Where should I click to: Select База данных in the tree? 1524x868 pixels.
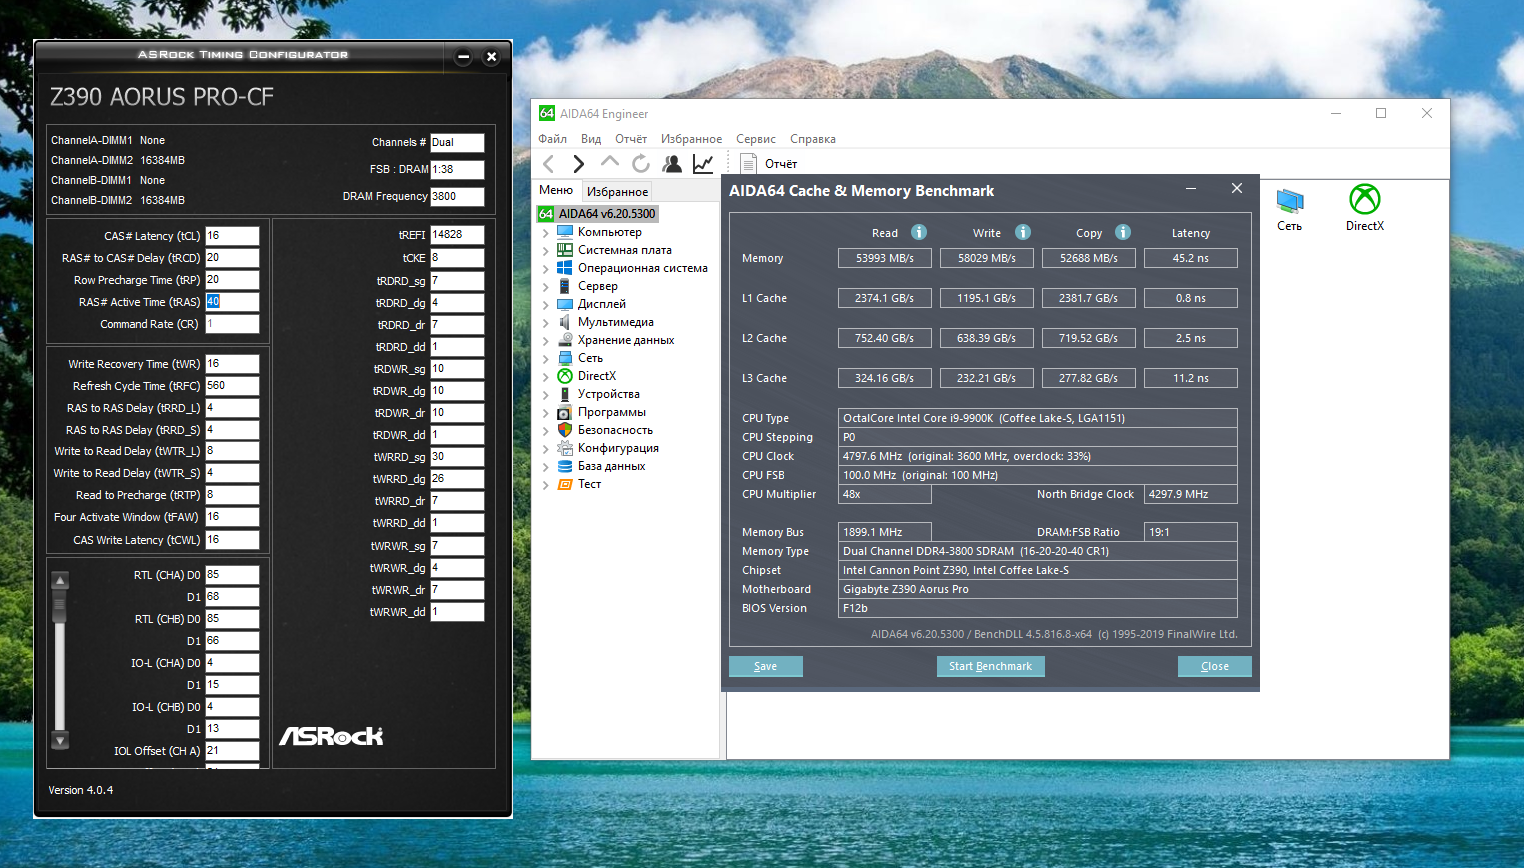pyautogui.click(x=611, y=466)
